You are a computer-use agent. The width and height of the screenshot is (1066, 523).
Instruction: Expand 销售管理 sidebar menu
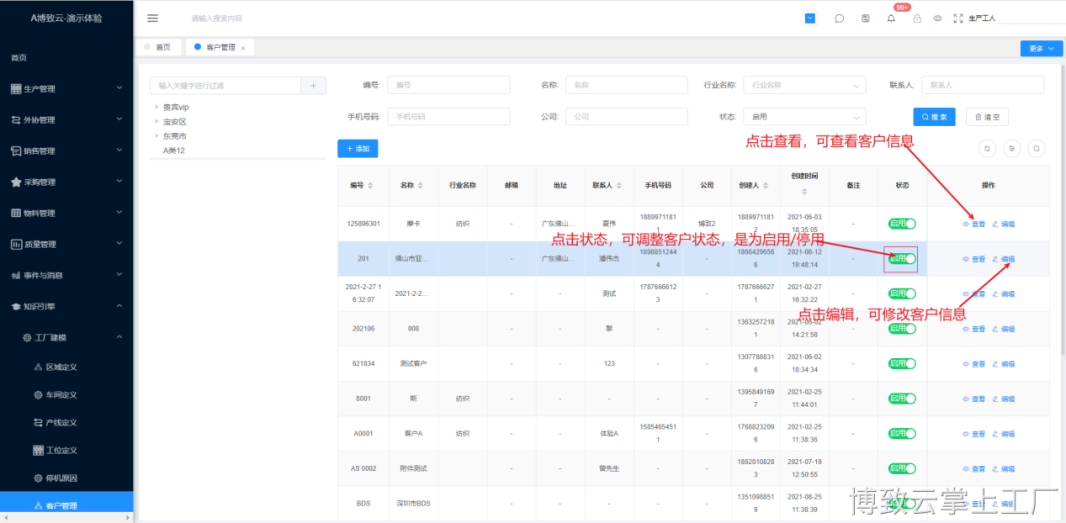click(x=67, y=151)
